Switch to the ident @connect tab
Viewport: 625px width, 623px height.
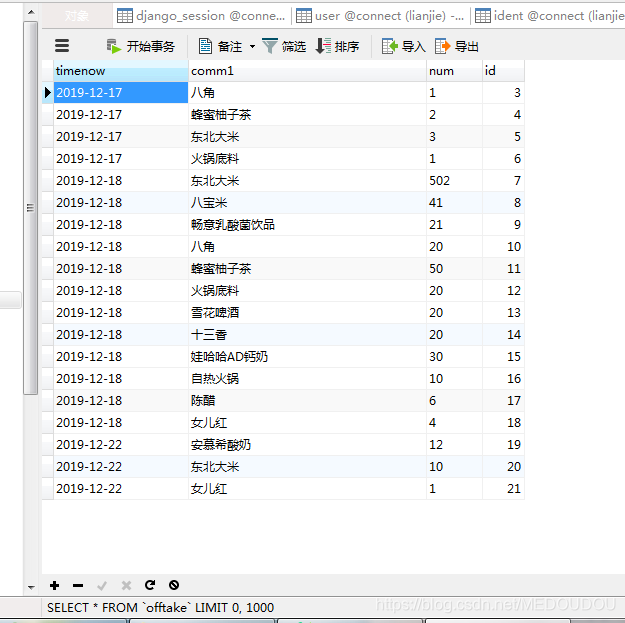[x=549, y=16]
